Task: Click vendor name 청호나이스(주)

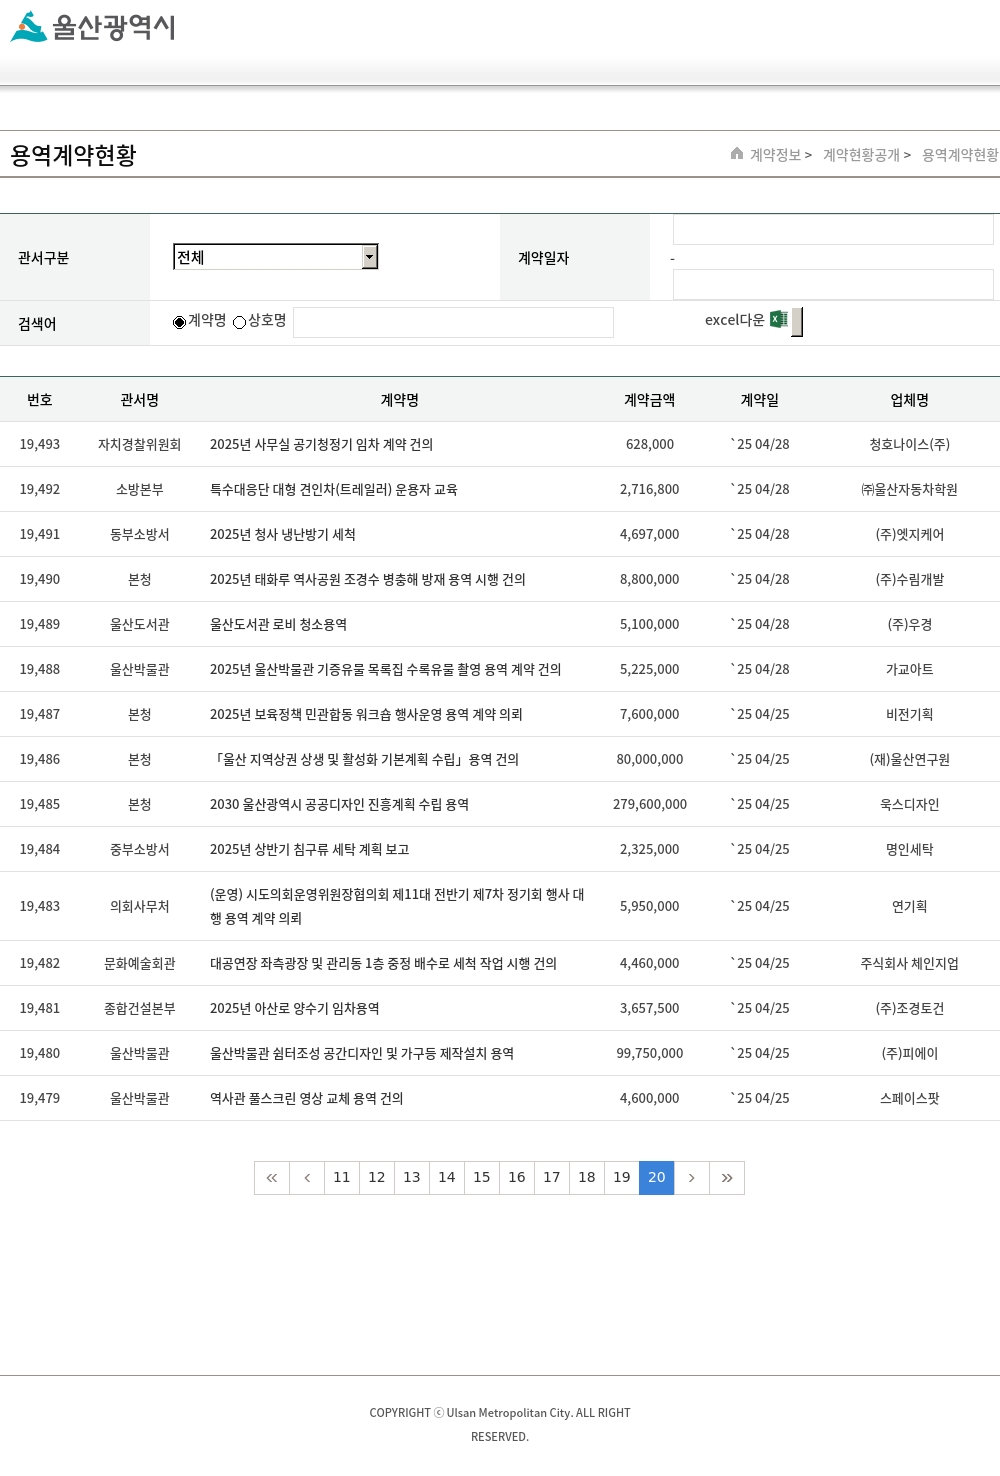Action: point(910,445)
